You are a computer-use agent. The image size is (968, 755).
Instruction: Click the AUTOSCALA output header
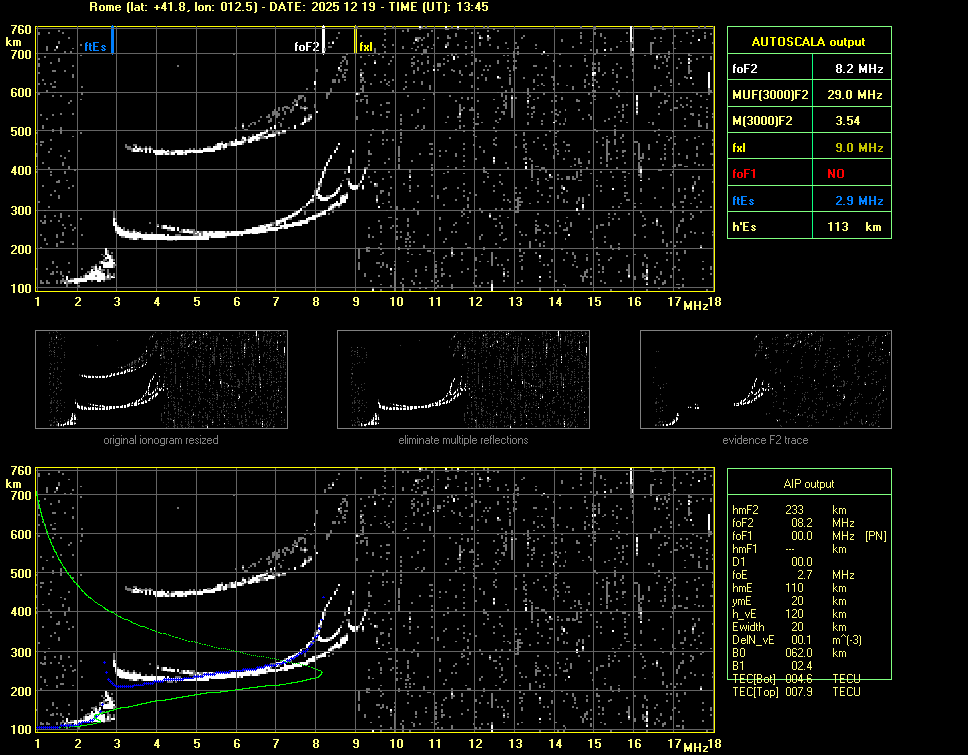(808, 42)
